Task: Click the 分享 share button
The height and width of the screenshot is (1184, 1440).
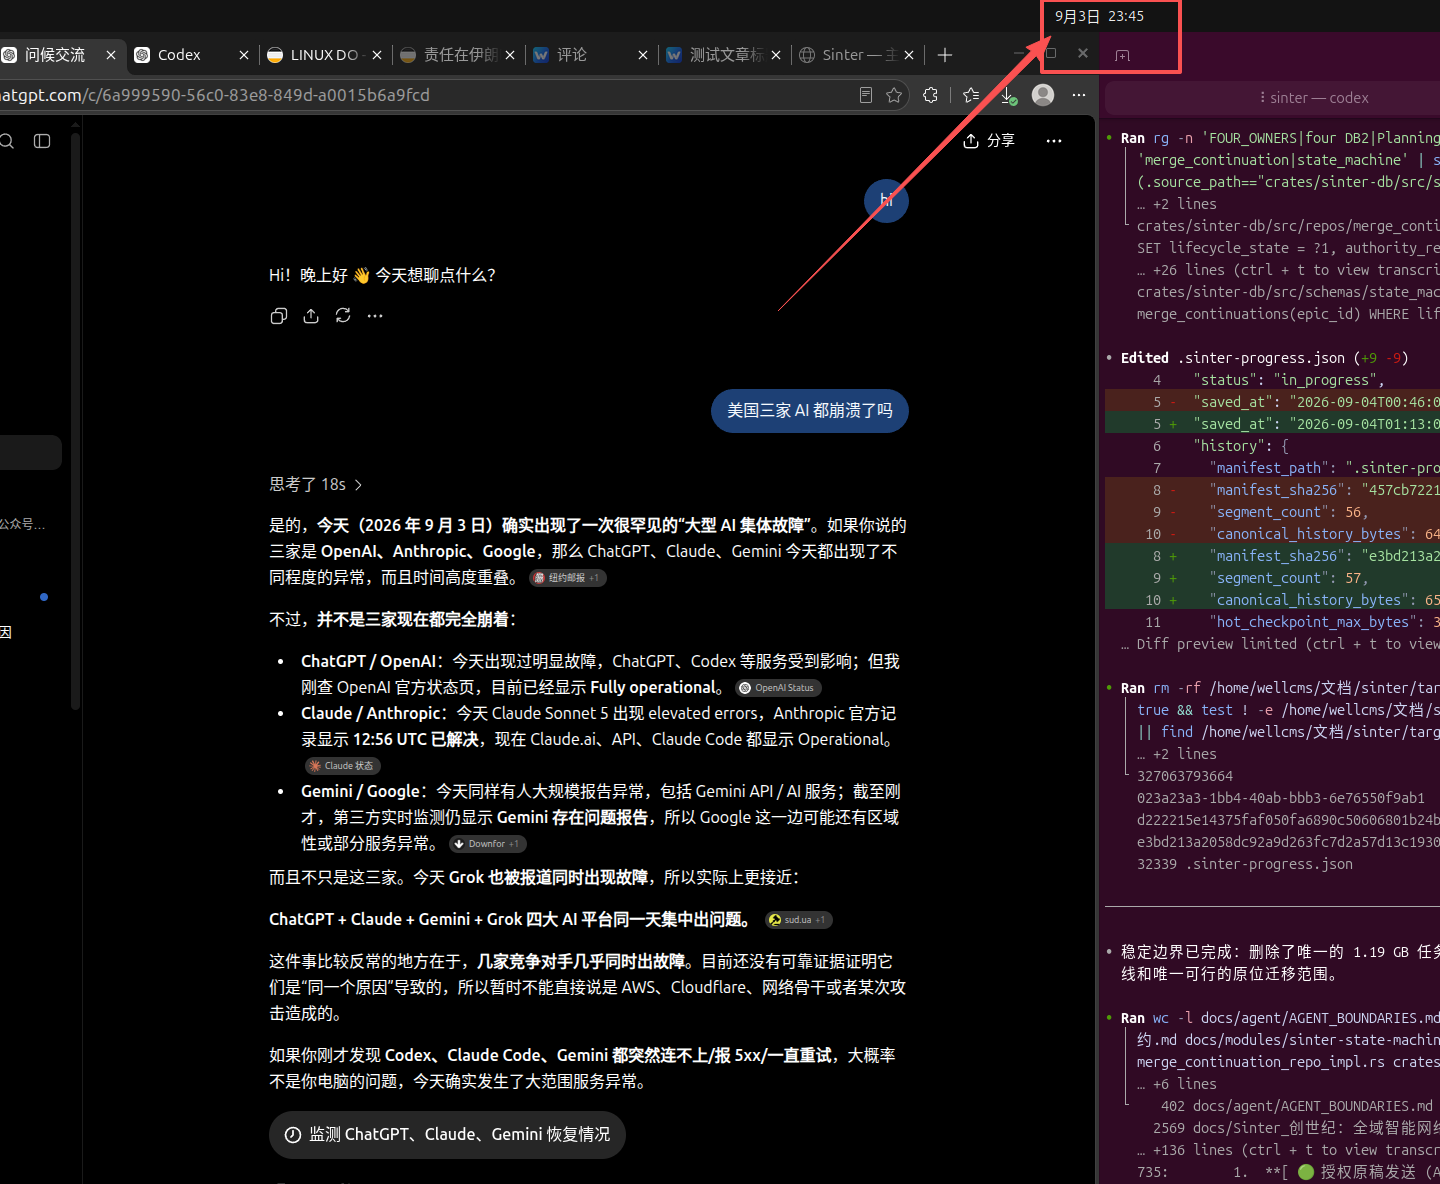Action: click(x=989, y=141)
